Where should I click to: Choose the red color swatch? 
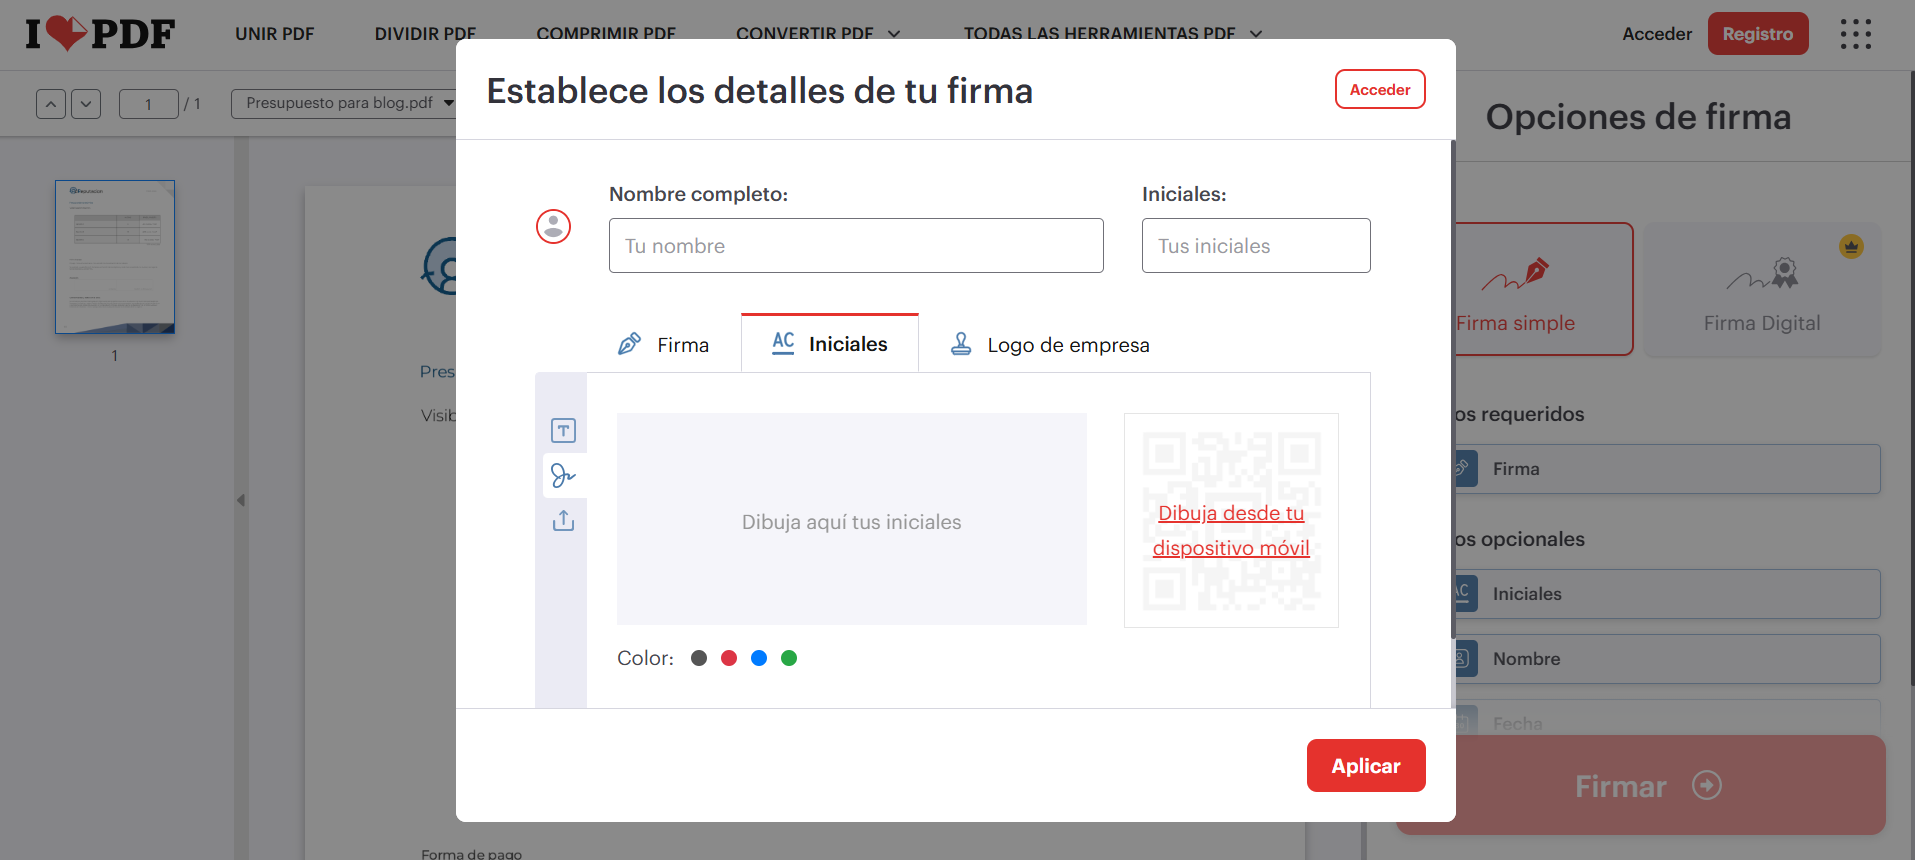[x=729, y=658]
